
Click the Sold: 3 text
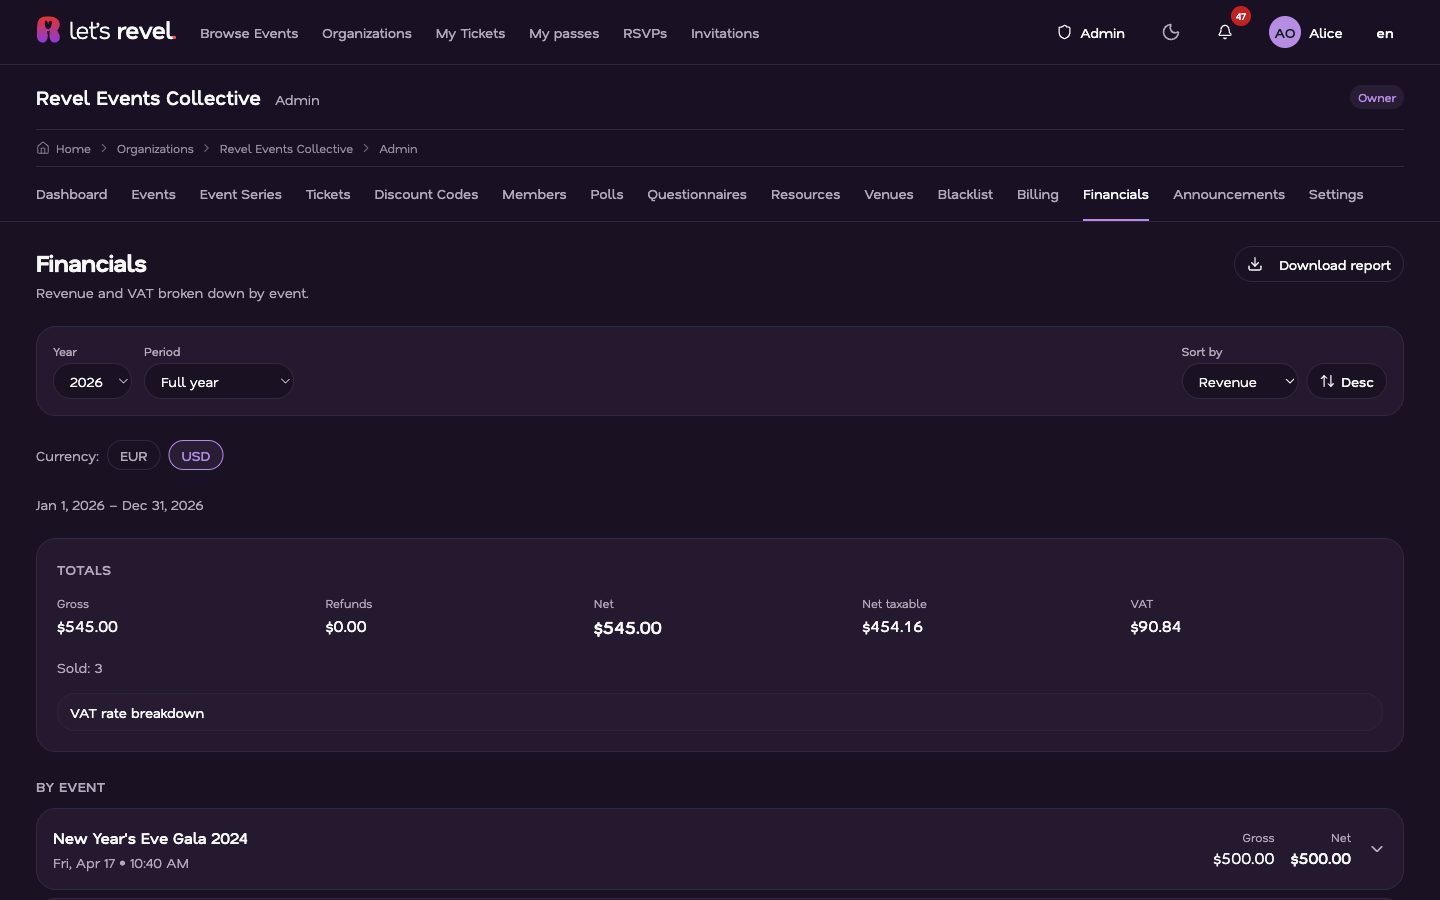tap(80, 668)
